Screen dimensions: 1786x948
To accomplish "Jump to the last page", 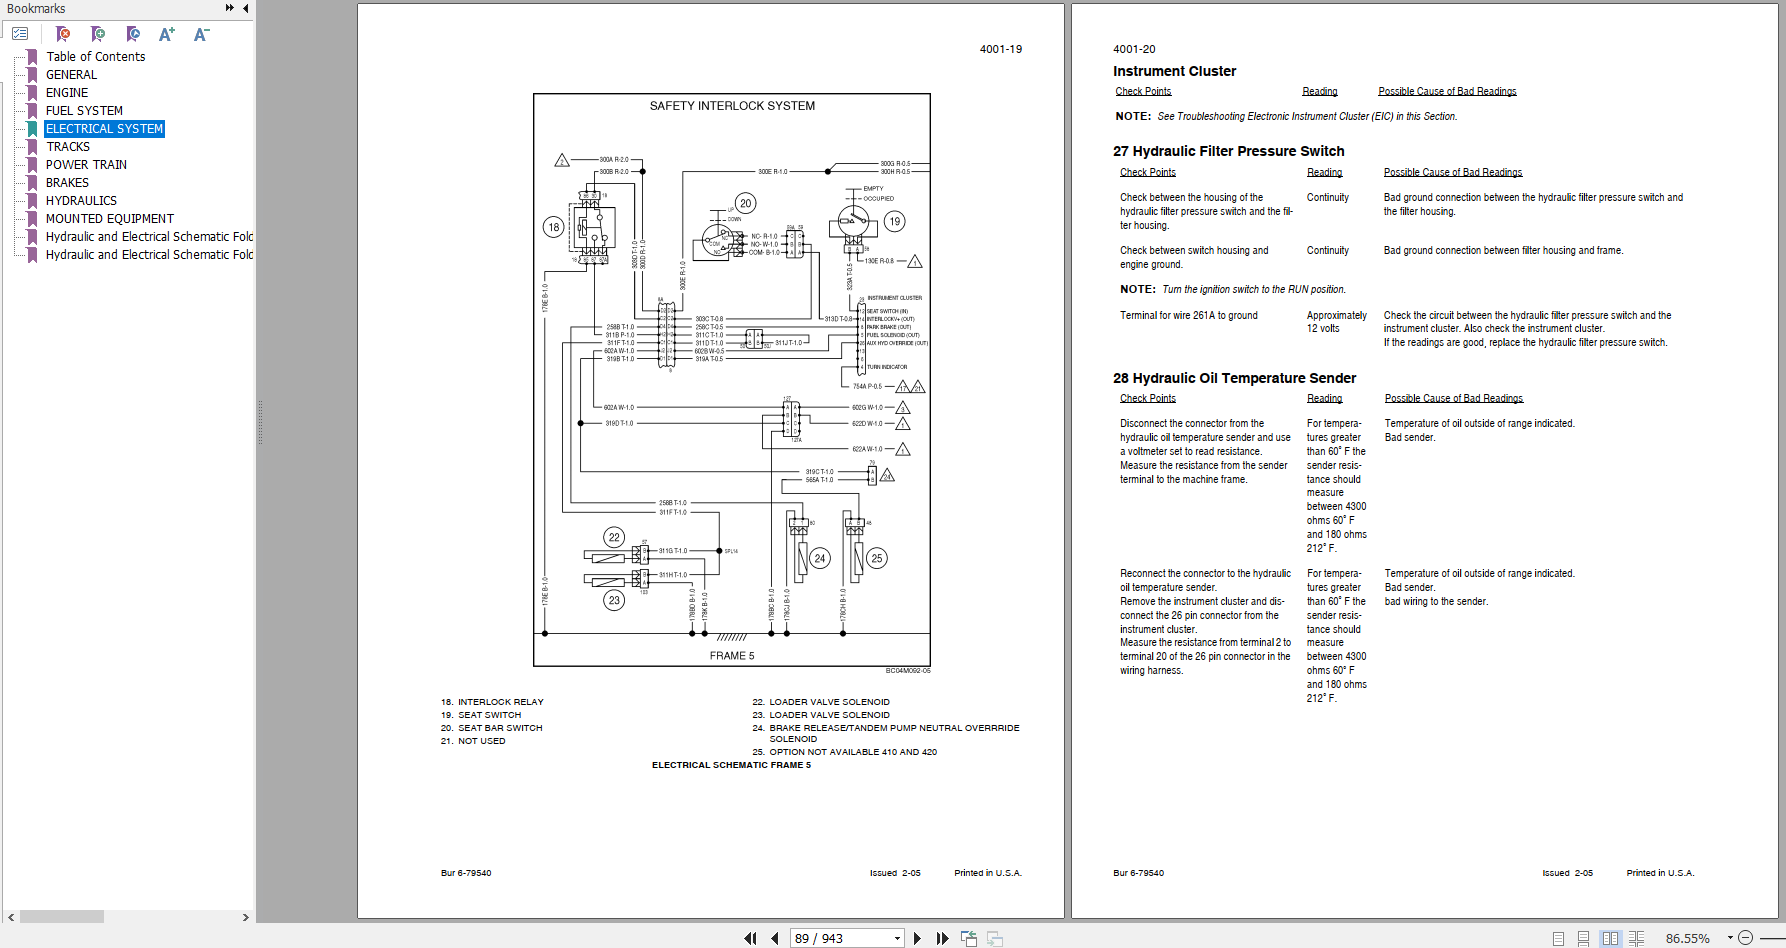I will pyautogui.click(x=942, y=938).
